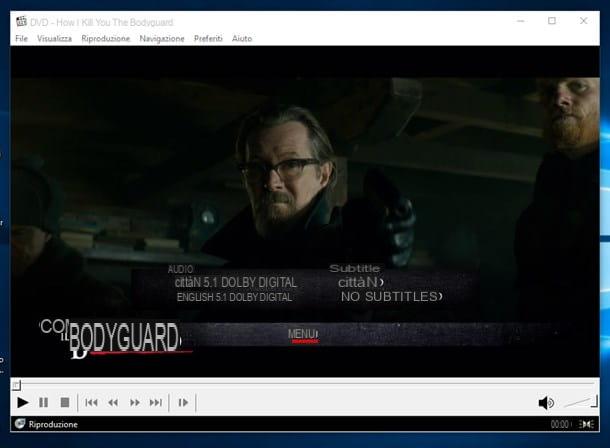Skip to previous chapter
The height and width of the screenshot is (448, 610).
91,402
